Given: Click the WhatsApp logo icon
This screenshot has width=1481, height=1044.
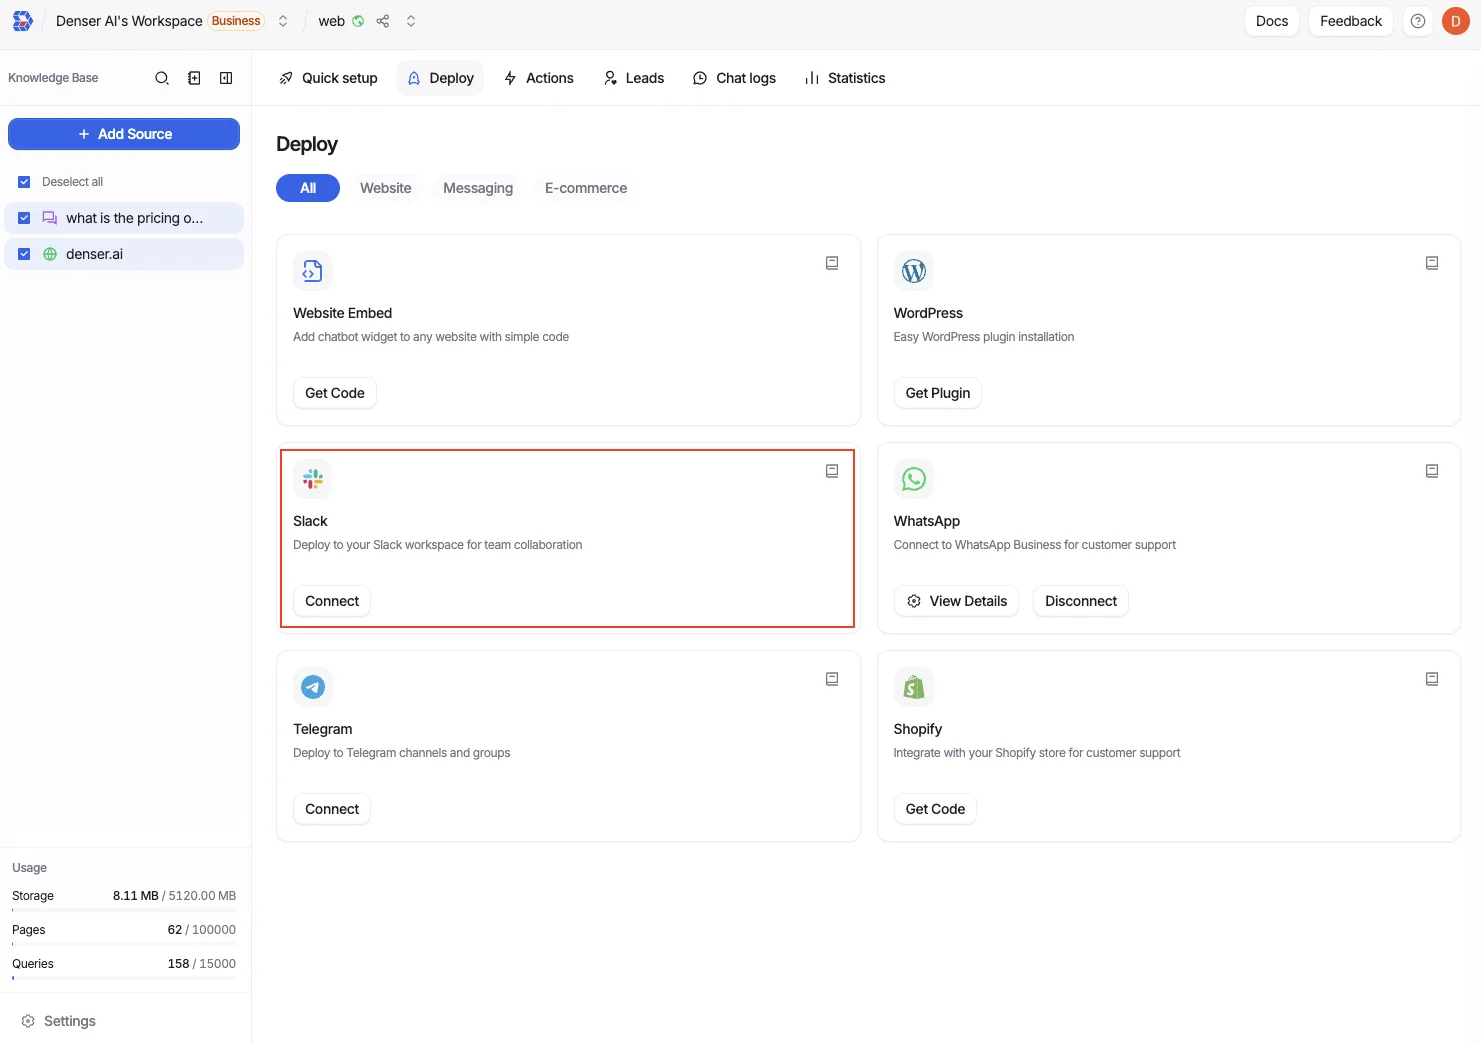Looking at the screenshot, I should coord(914,479).
